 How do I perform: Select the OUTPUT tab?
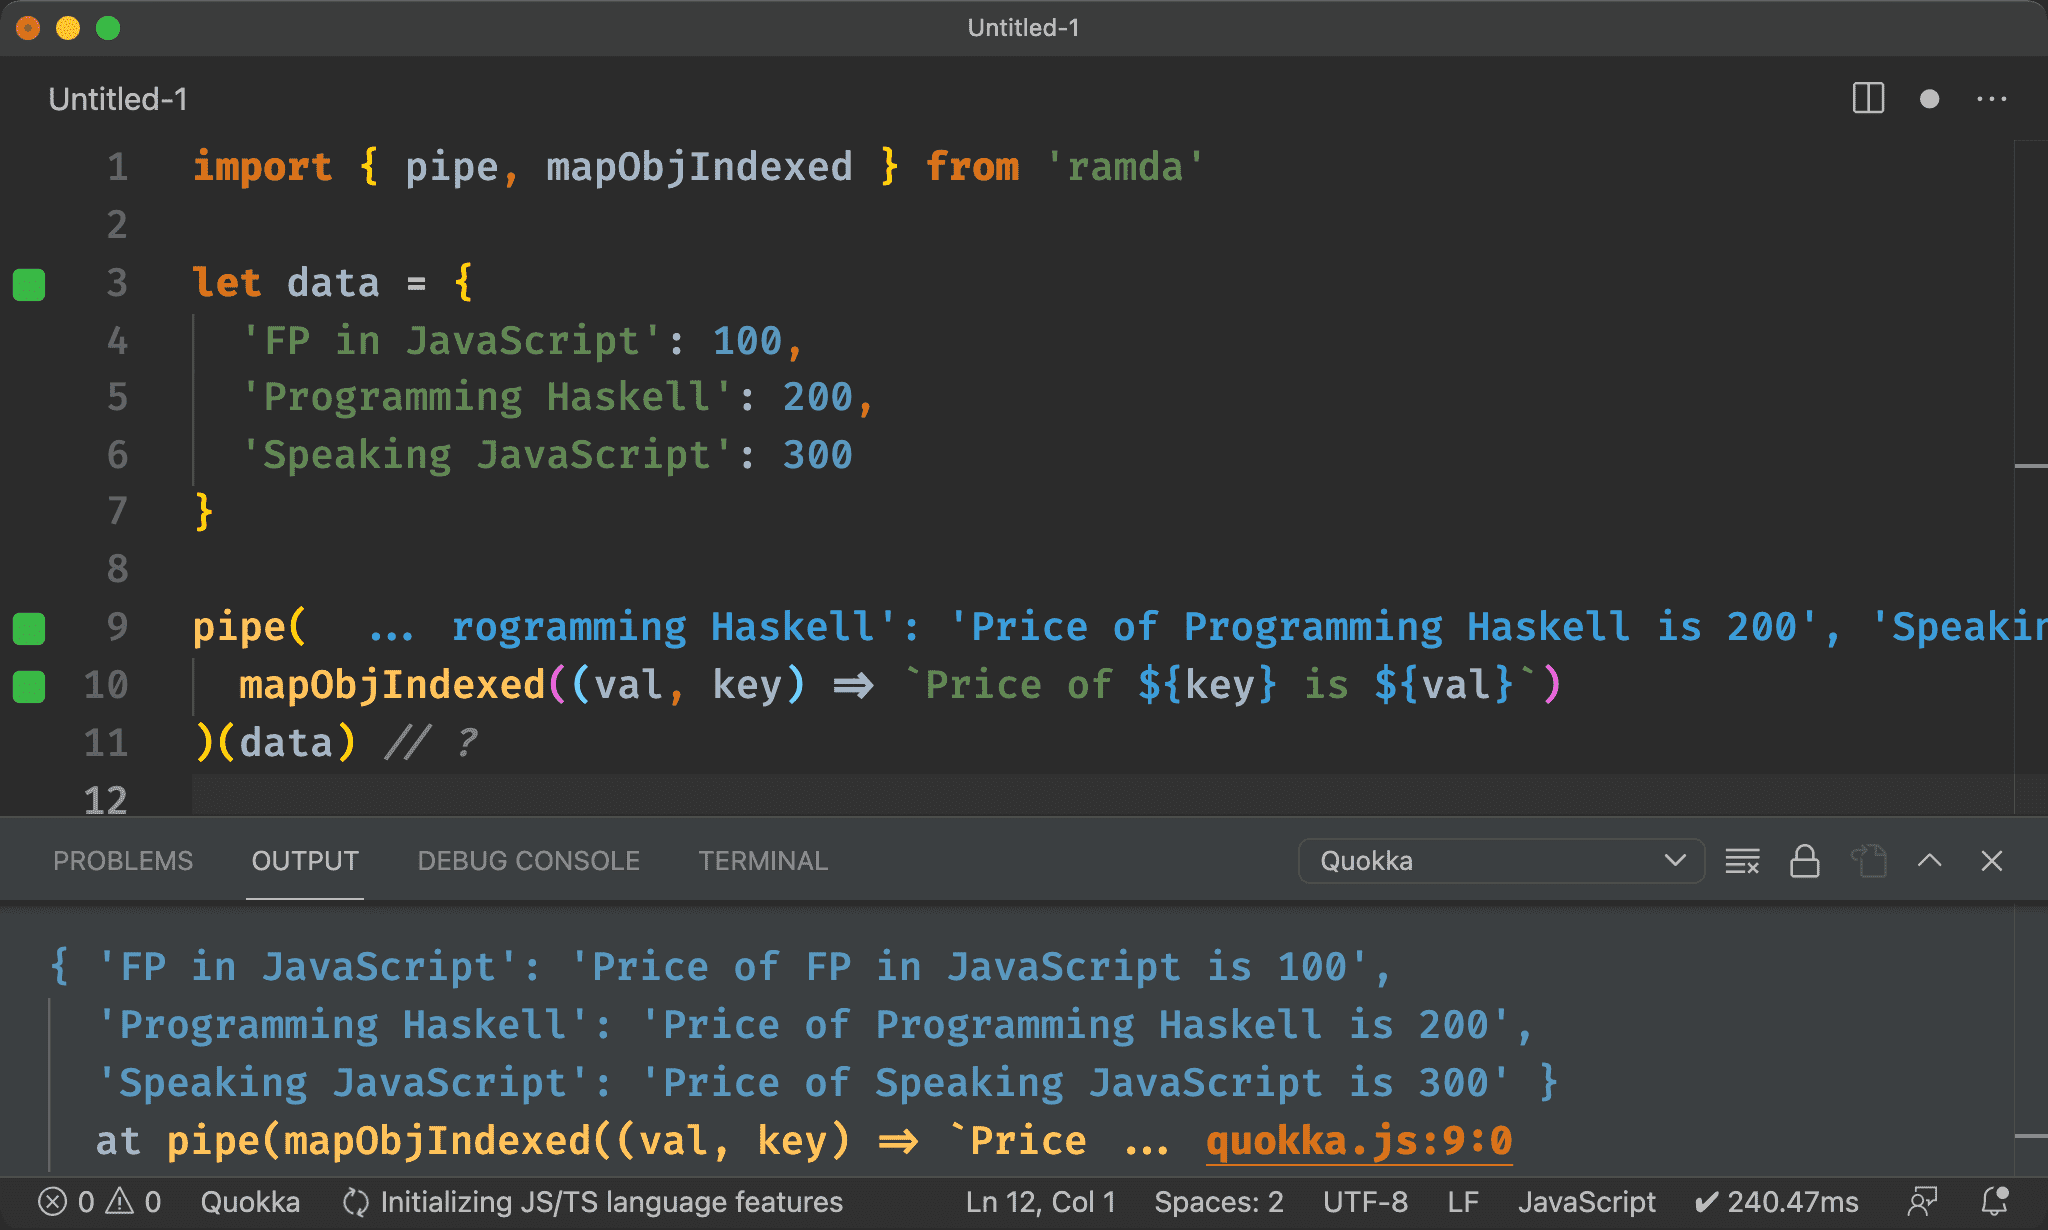pos(305,861)
